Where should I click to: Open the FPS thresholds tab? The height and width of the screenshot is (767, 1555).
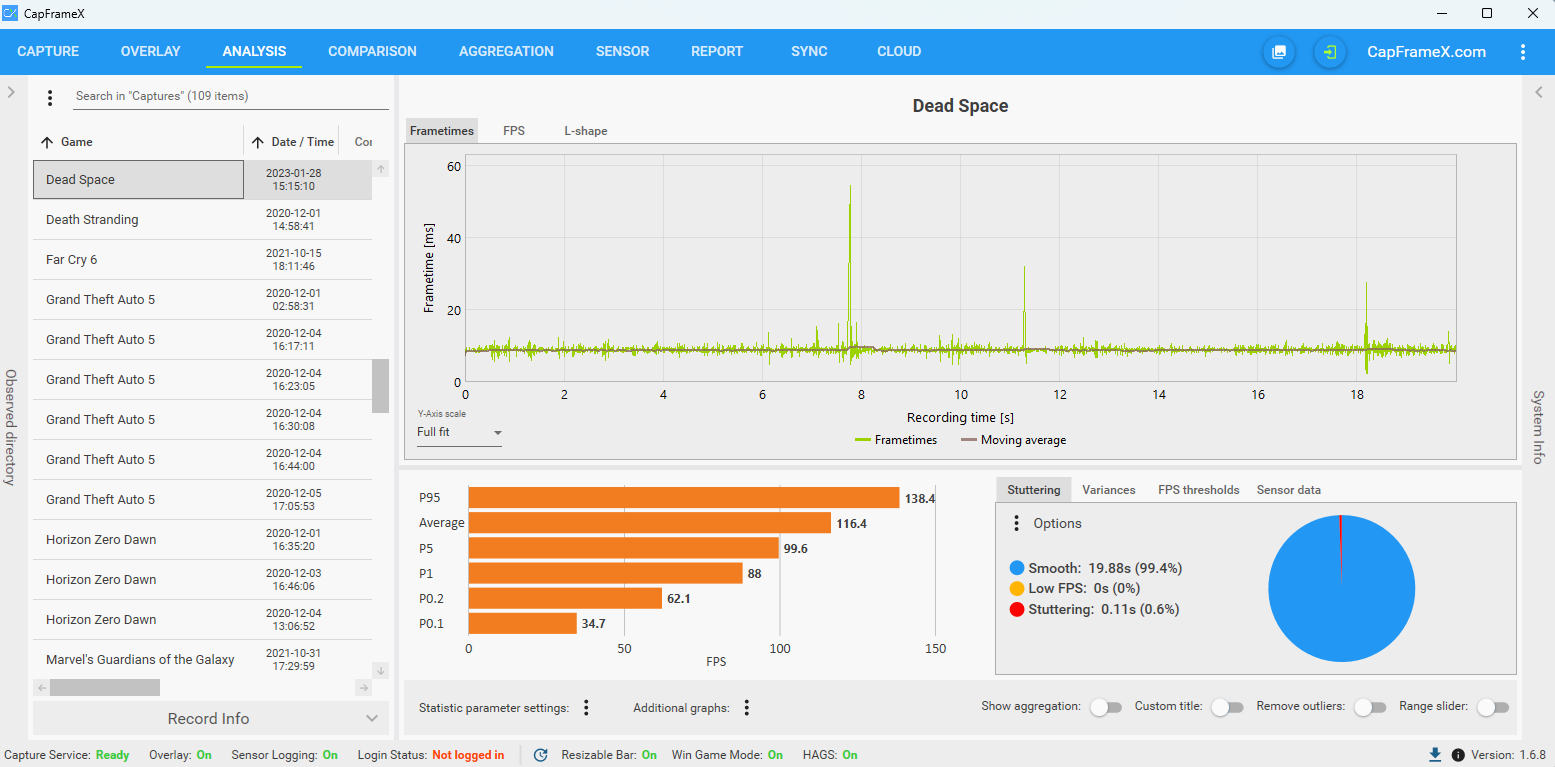tap(1198, 490)
